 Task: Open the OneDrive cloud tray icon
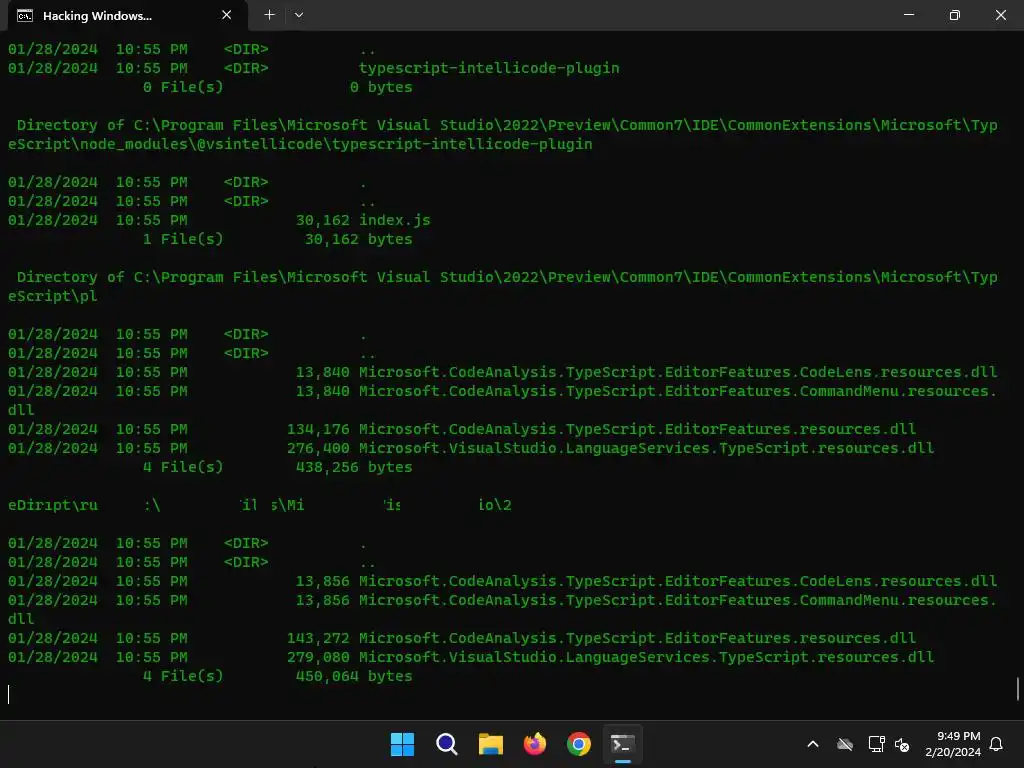[x=845, y=744]
